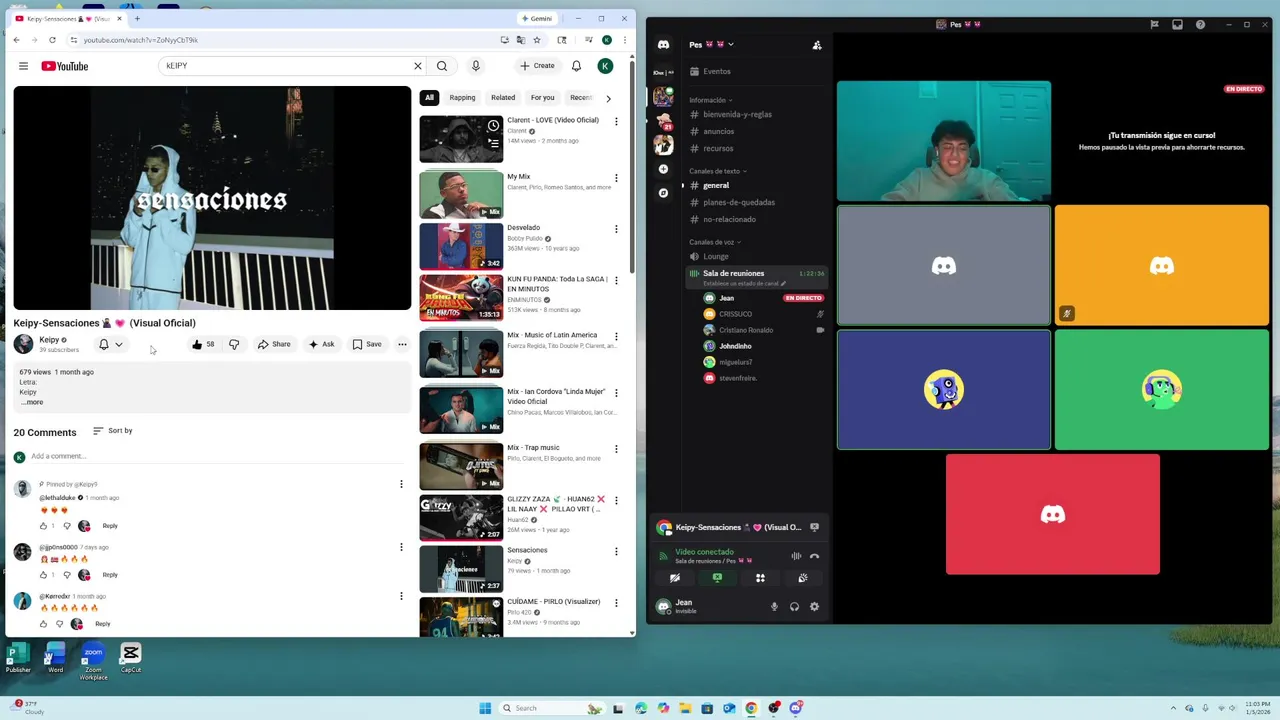Screen dimensions: 1280x720
Task: Click the Ask button under video
Action: 321,344
